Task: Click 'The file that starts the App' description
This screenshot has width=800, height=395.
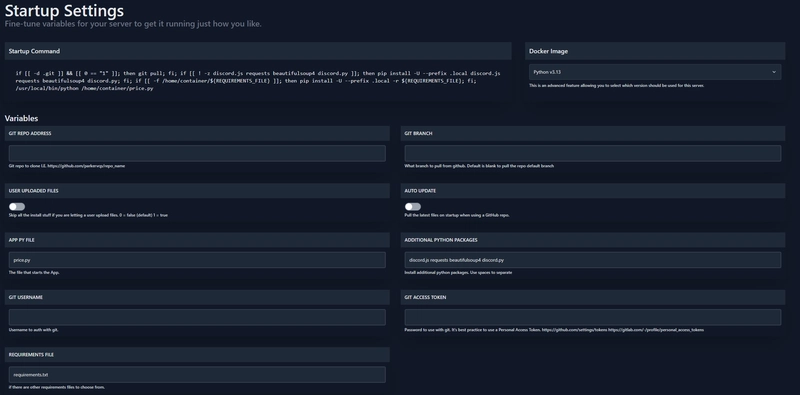Action: tap(34, 273)
